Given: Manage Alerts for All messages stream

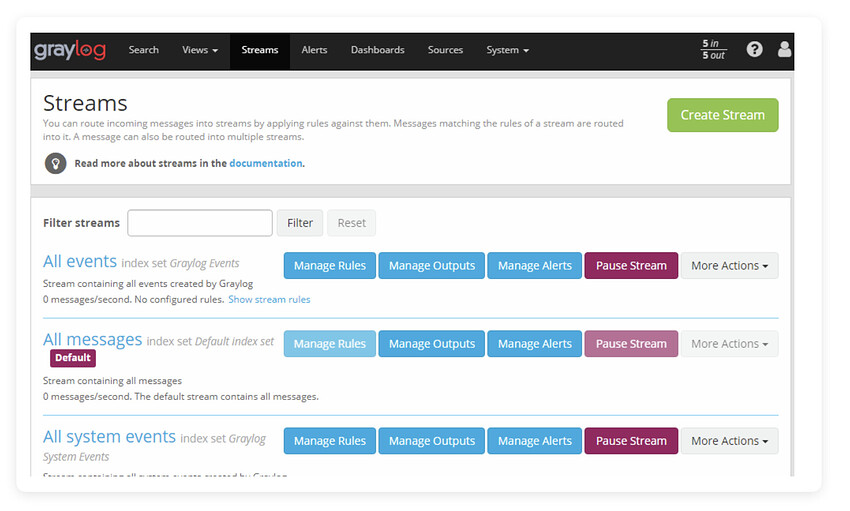Looking at the screenshot, I should [x=535, y=344].
